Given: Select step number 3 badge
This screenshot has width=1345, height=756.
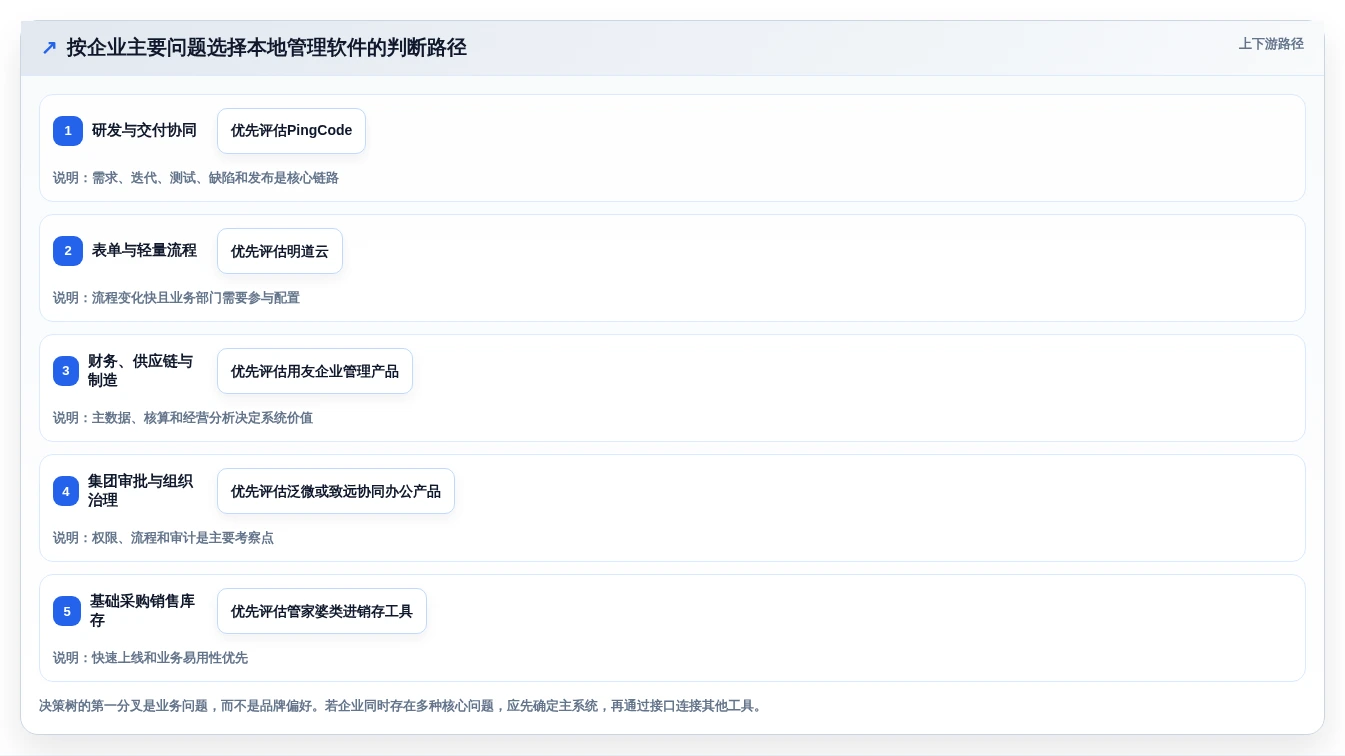Looking at the screenshot, I should pos(66,371).
